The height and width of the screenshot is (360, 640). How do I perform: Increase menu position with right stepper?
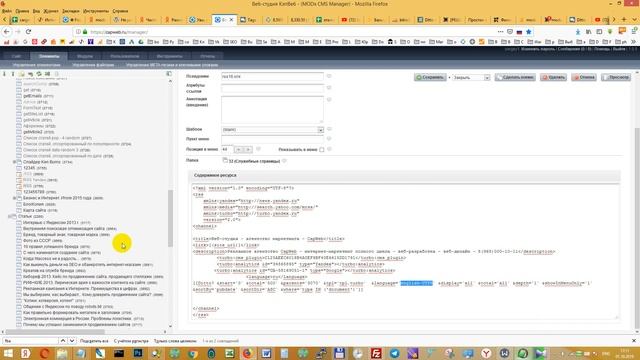coord(248,150)
